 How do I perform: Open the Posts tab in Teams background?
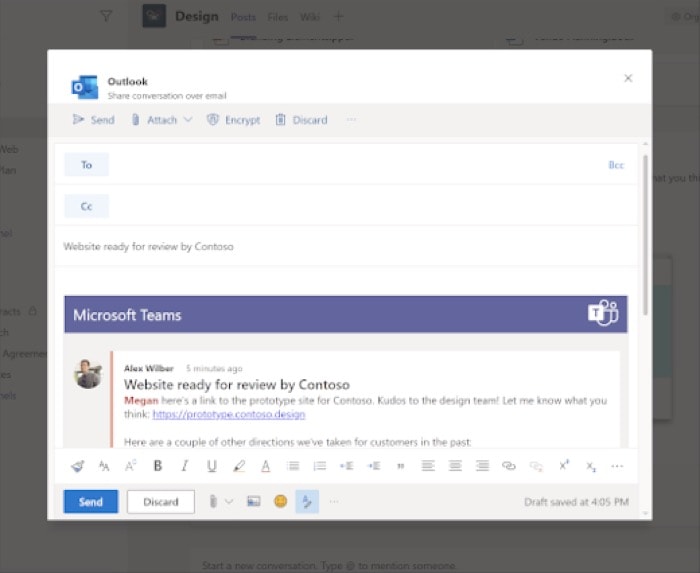(243, 17)
